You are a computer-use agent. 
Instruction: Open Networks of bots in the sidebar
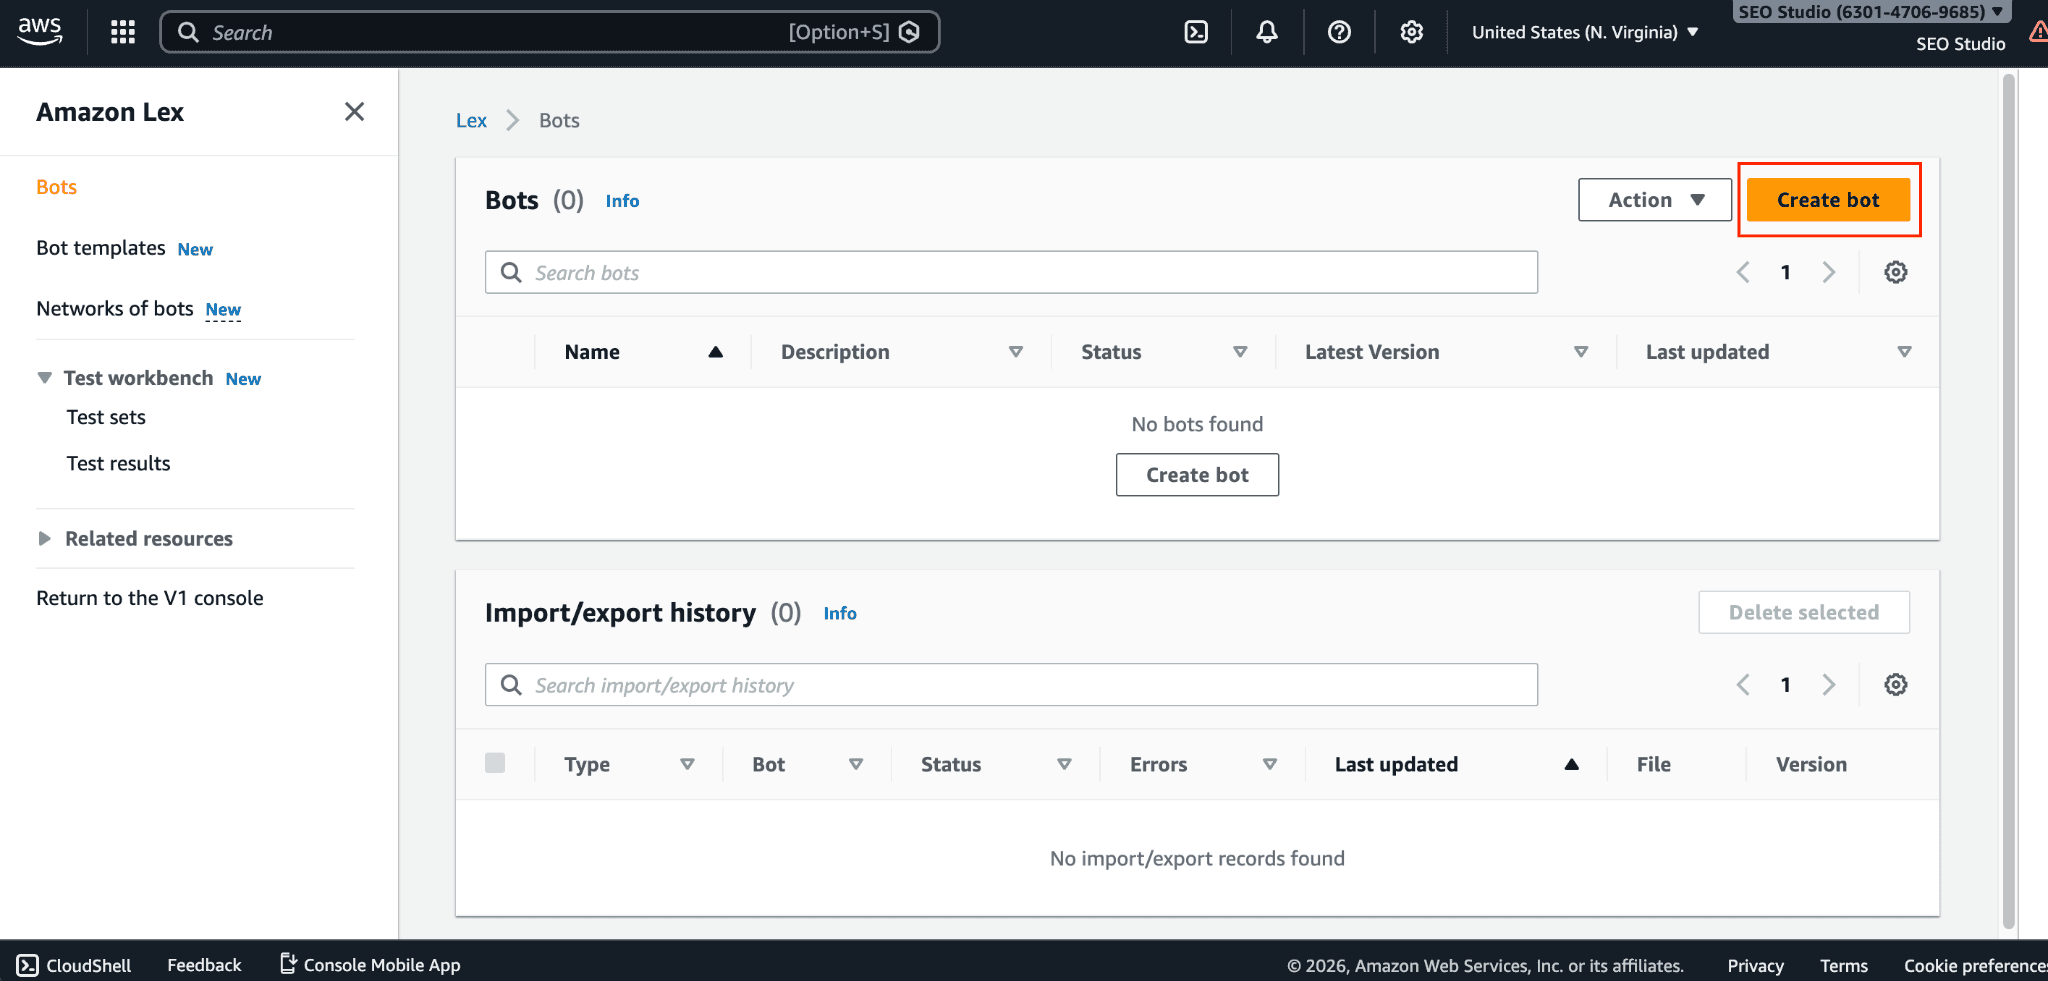(x=115, y=308)
